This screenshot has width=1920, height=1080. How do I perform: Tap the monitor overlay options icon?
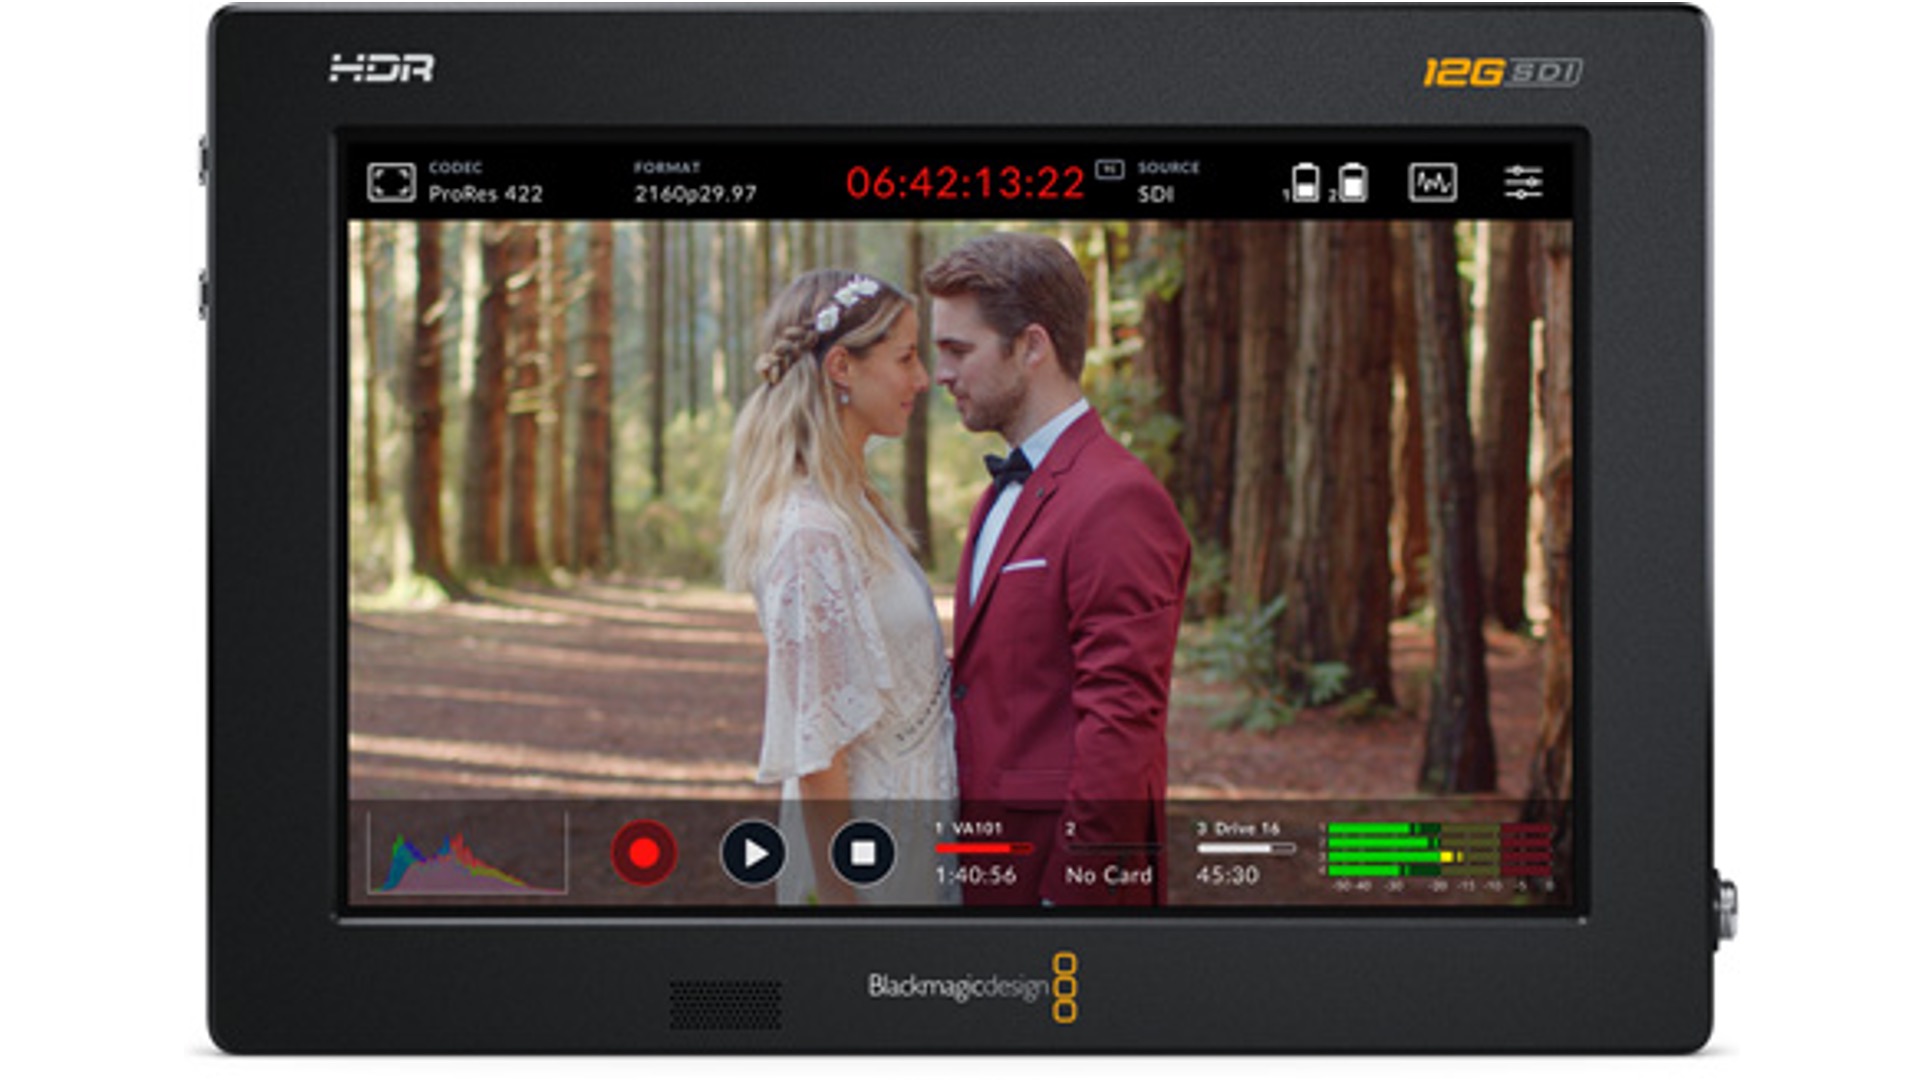coord(390,183)
